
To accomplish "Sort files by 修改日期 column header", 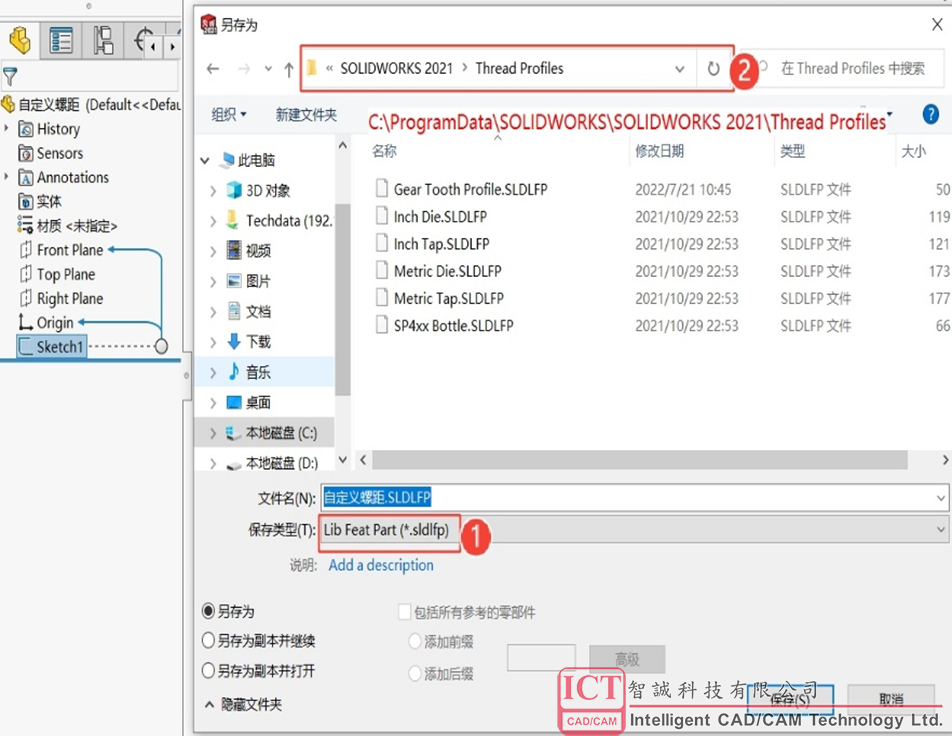I will tap(659, 151).
